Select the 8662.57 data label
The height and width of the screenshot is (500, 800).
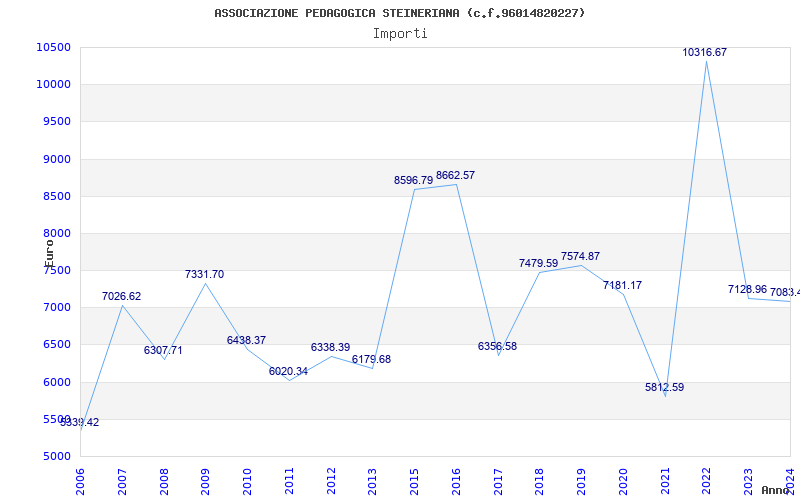coord(455,175)
